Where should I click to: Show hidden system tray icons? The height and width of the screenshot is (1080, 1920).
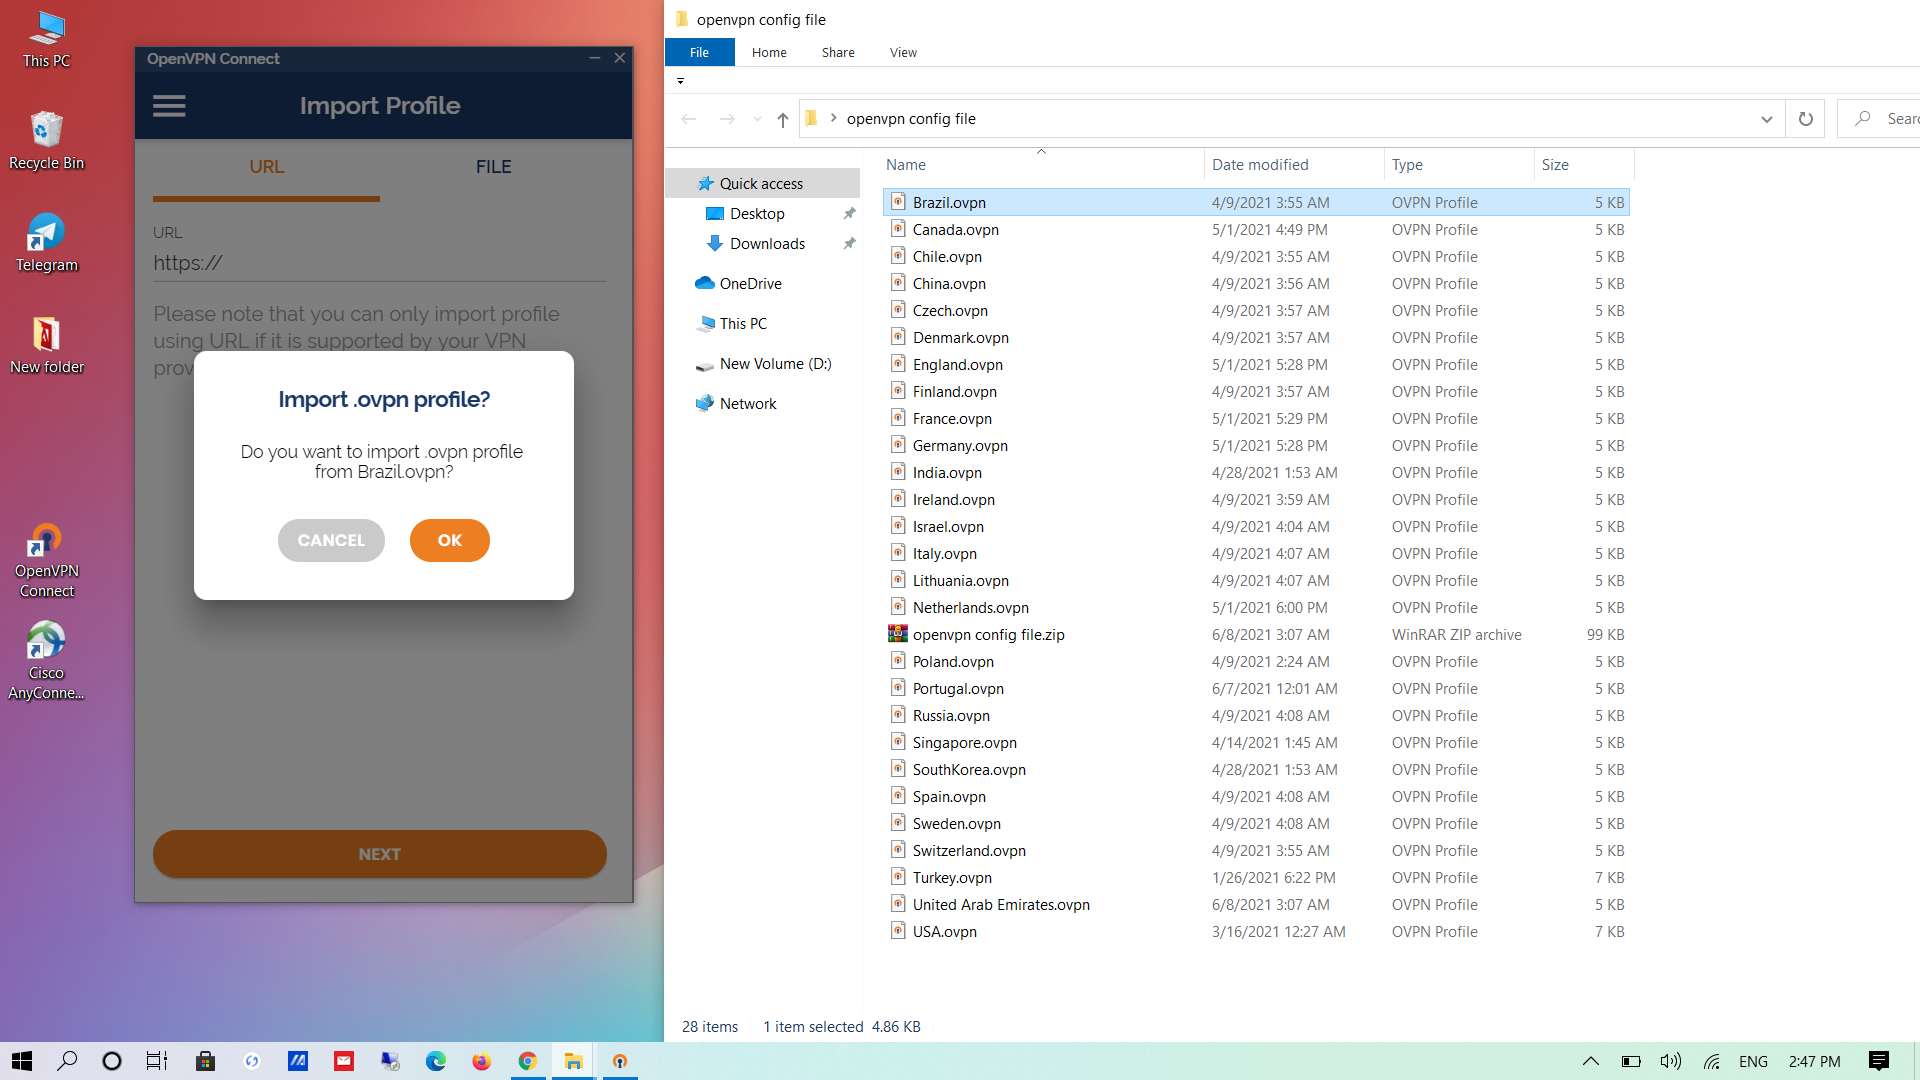(1590, 1061)
